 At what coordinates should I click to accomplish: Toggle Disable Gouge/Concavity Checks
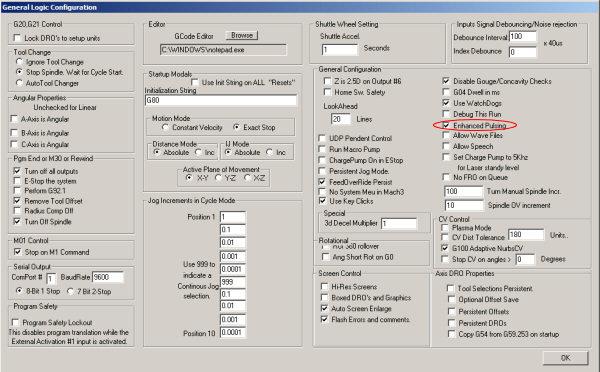(446, 81)
